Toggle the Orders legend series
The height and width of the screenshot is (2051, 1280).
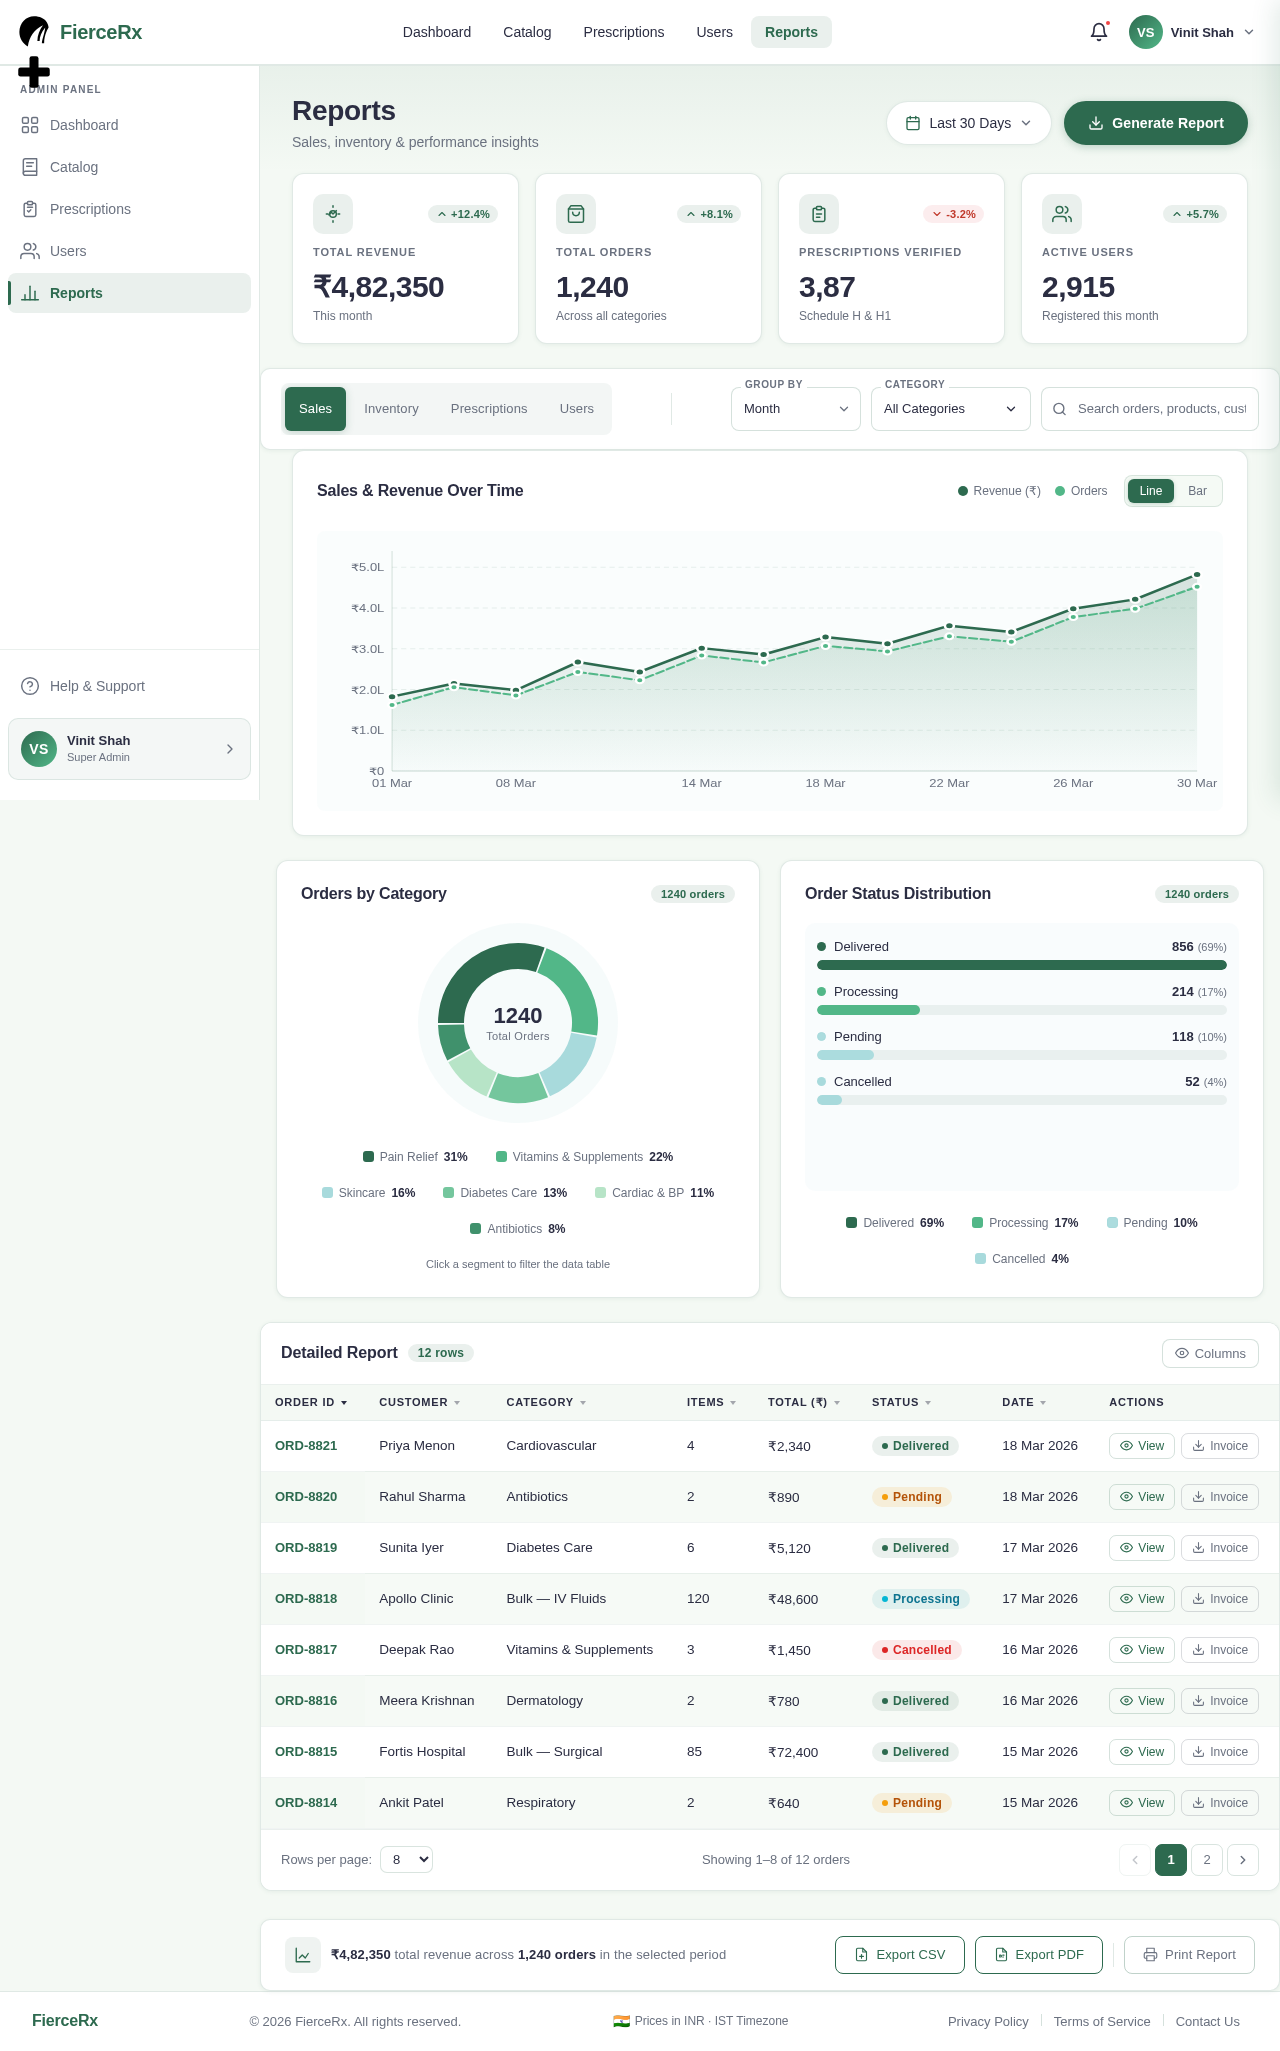(1081, 491)
